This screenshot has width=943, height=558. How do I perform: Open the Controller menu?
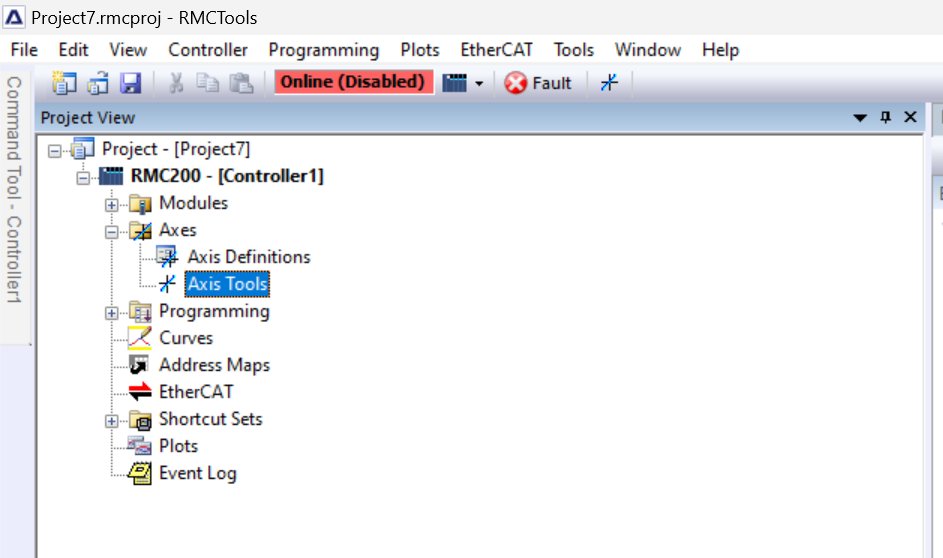point(207,50)
